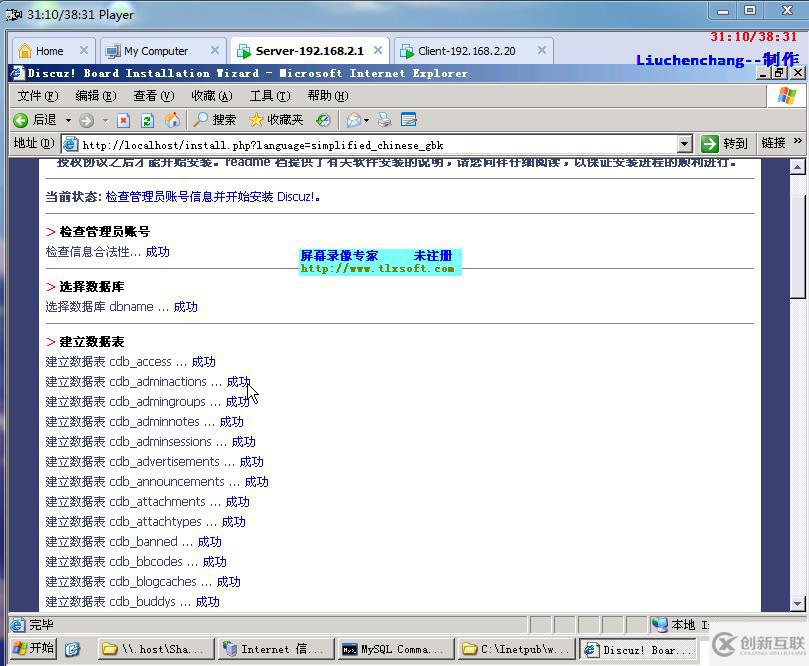Open the 查看(V) menu
Viewport: 809px width, 666px height.
[x=154, y=96]
